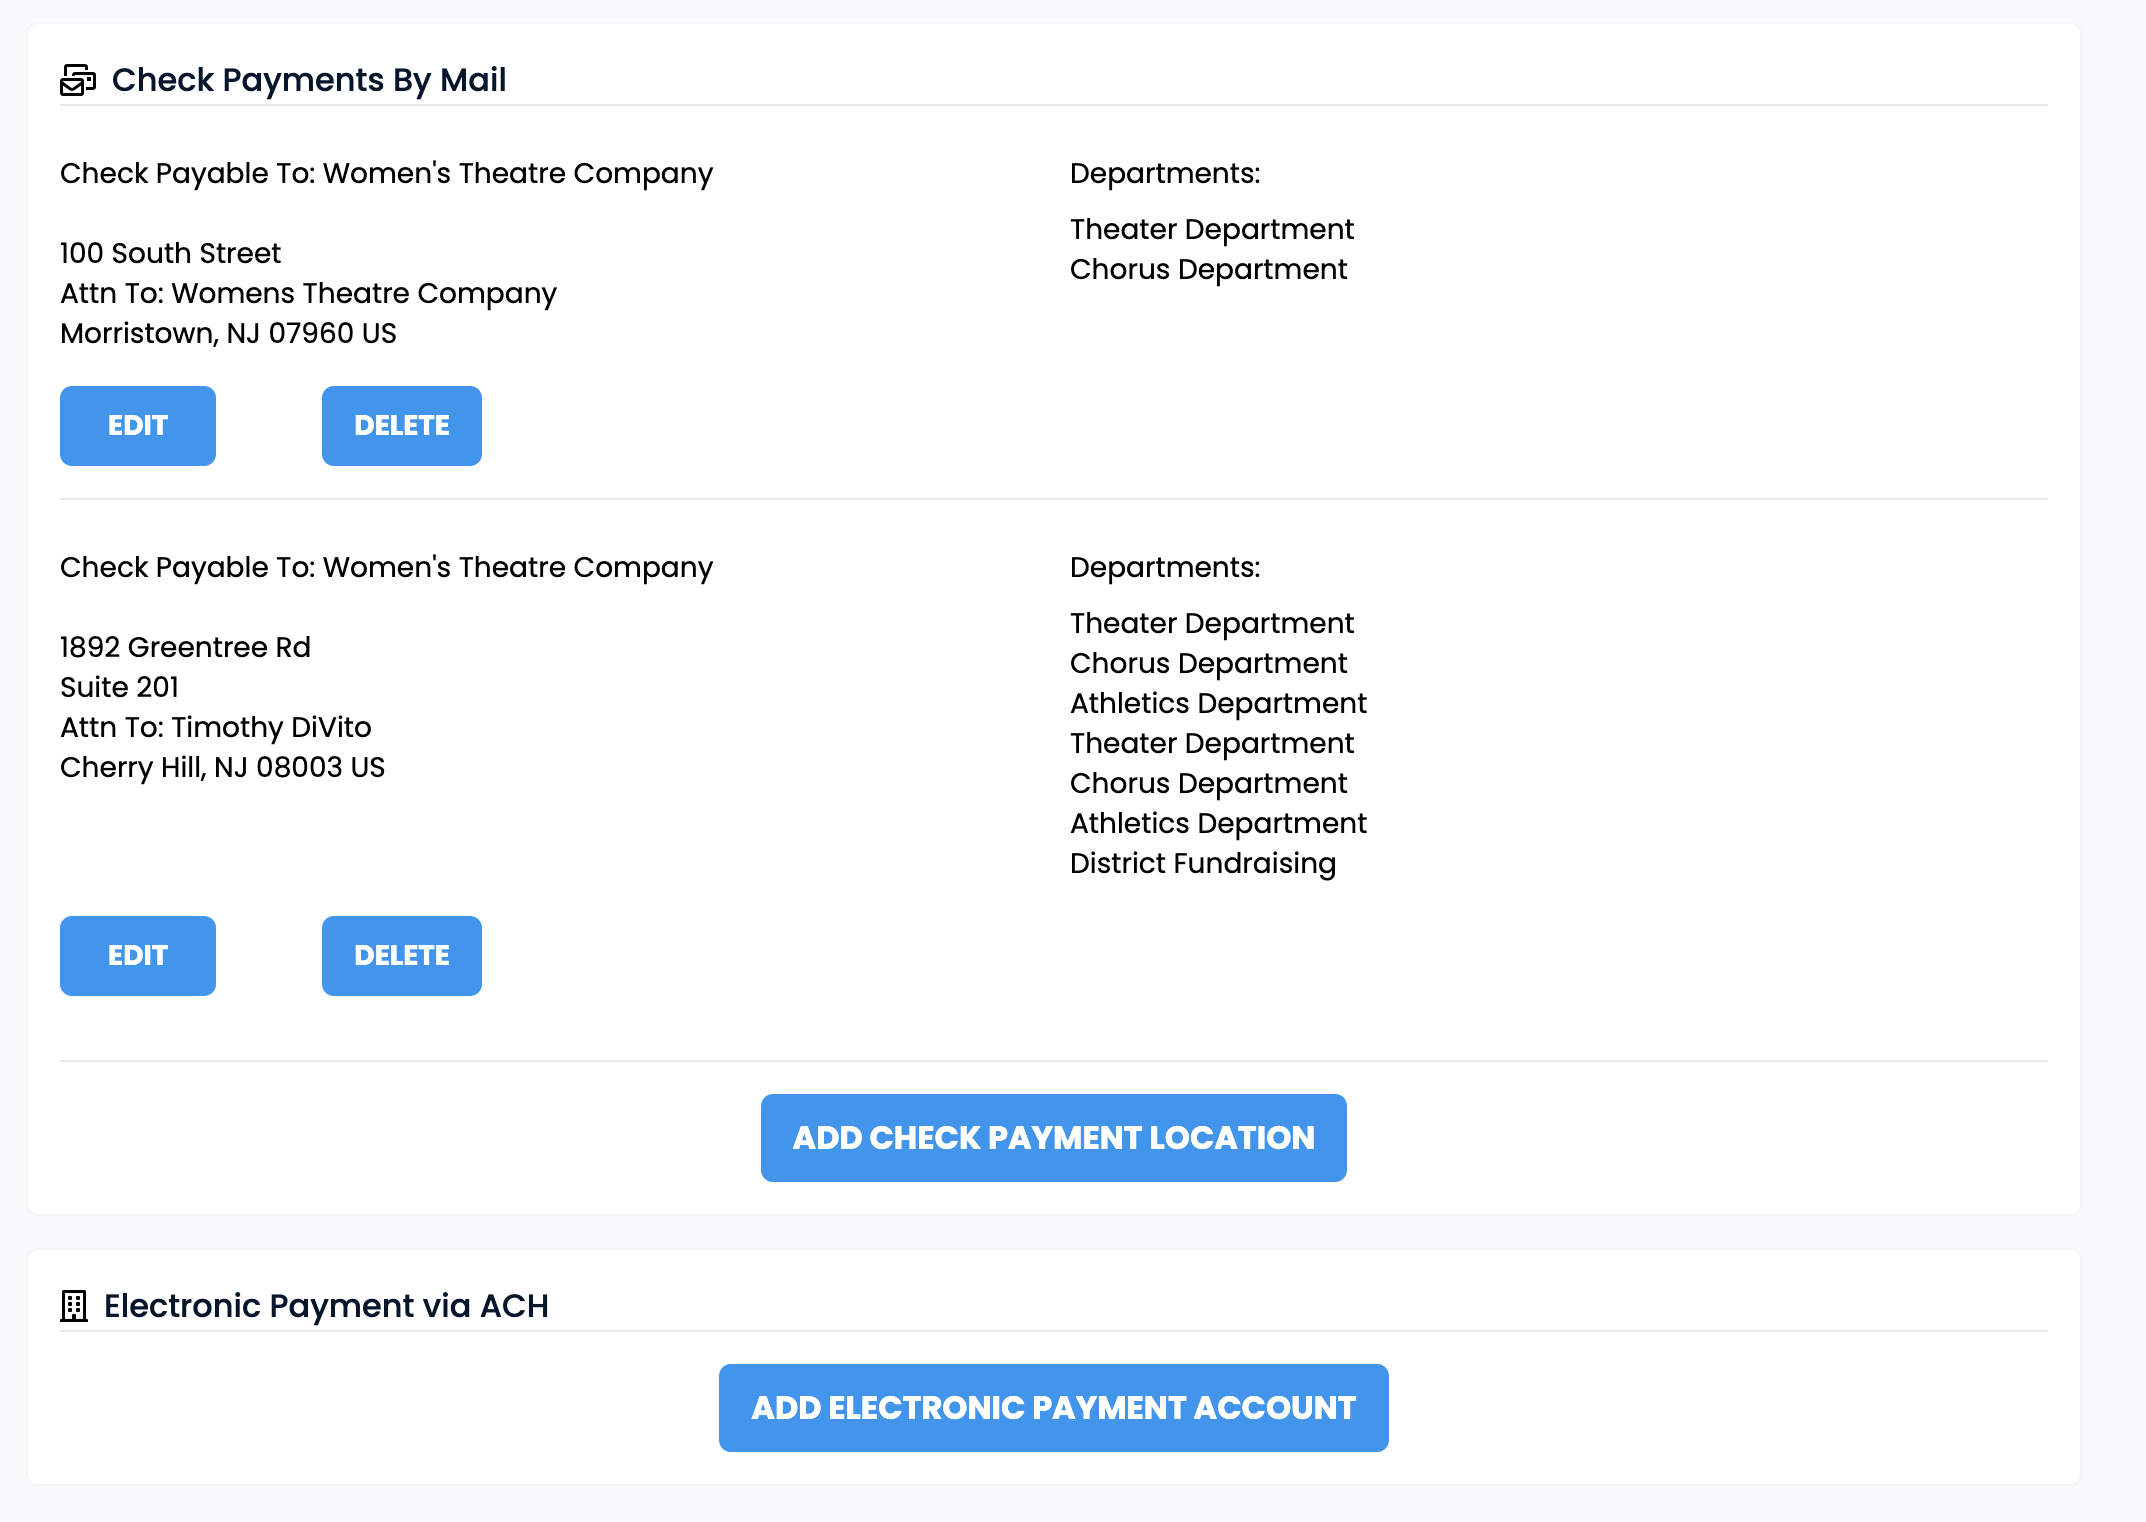This screenshot has height=1522, width=2146.
Task: Click the building icon beside Electronic Payment via ACH
Action: (74, 1306)
